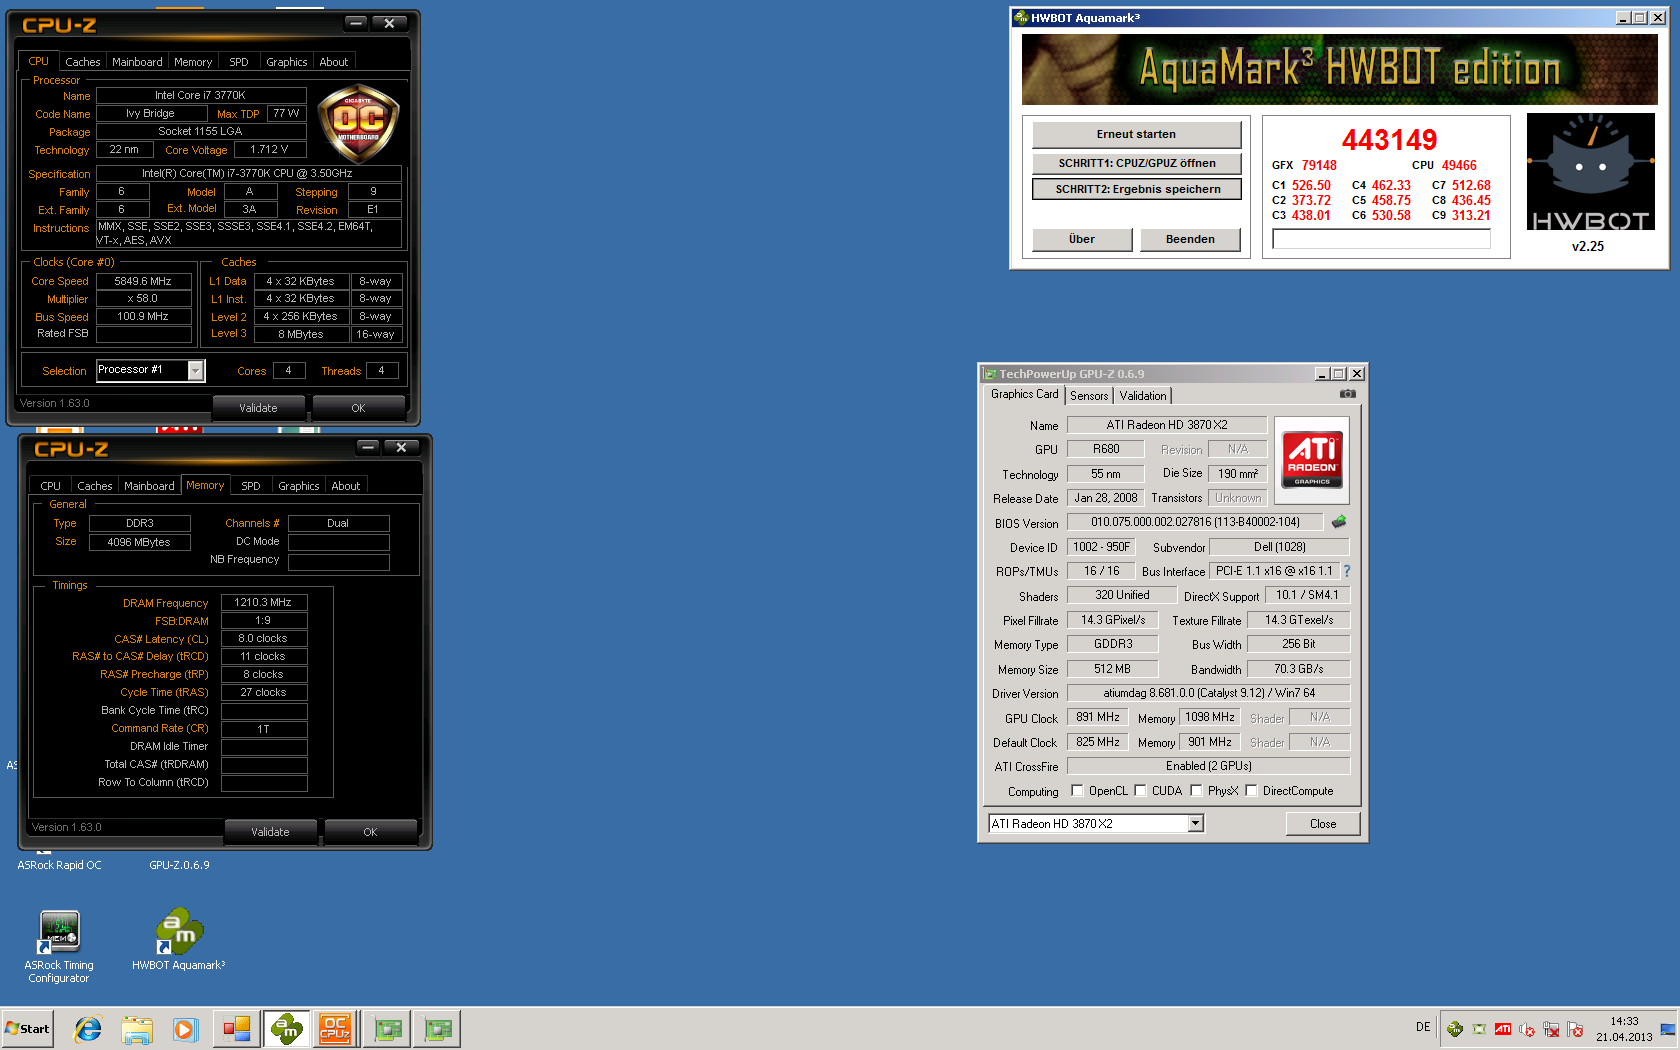Image resolution: width=1680 pixels, height=1050 pixels.
Task: Click the DE language indicator on the taskbar
Action: point(1423,1027)
